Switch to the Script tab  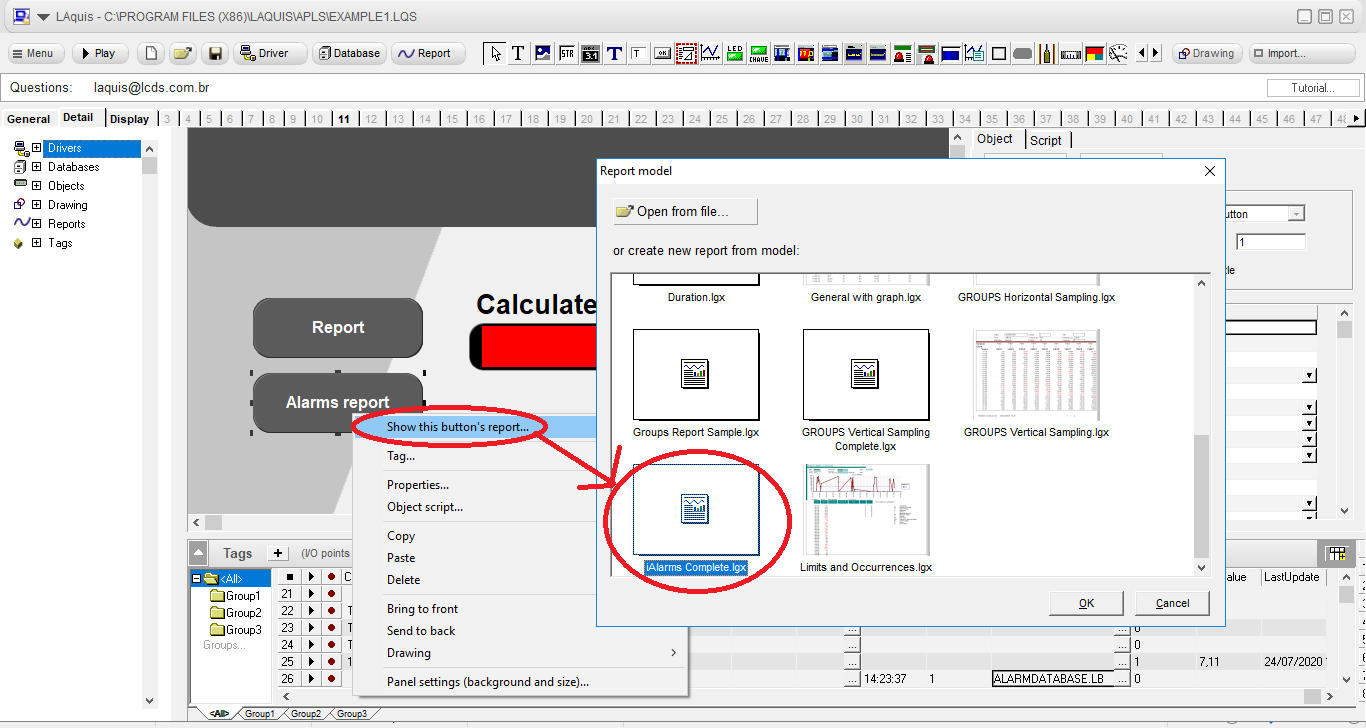[1046, 140]
